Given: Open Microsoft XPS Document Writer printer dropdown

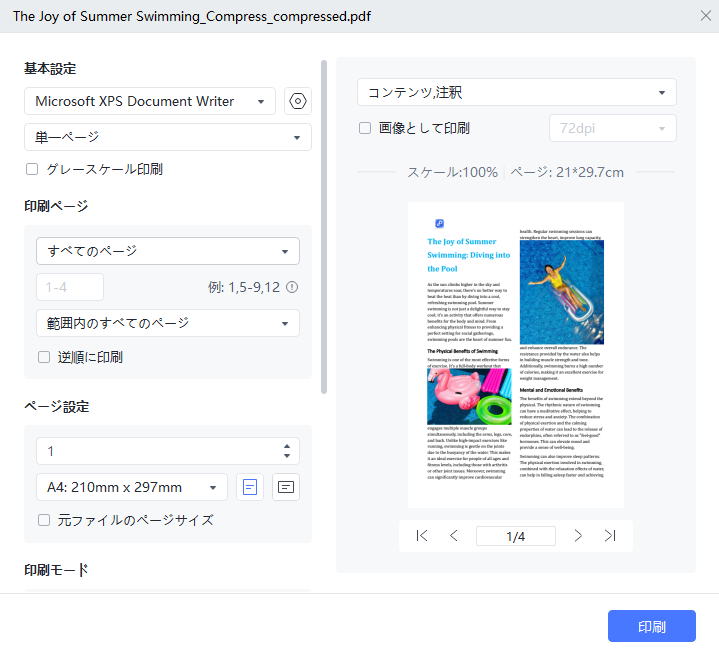Looking at the screenshot, I should (149, 101).
